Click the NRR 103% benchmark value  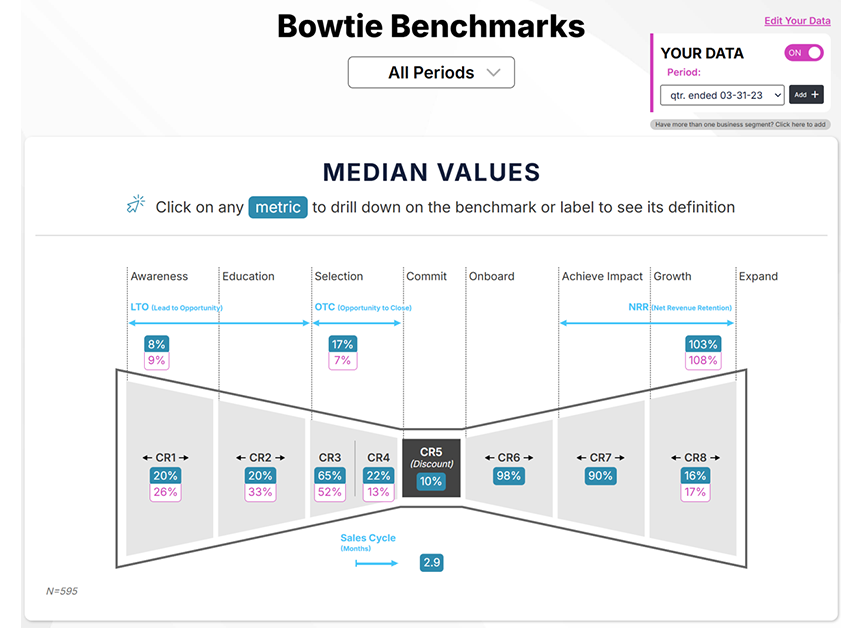tap(702, 344)
